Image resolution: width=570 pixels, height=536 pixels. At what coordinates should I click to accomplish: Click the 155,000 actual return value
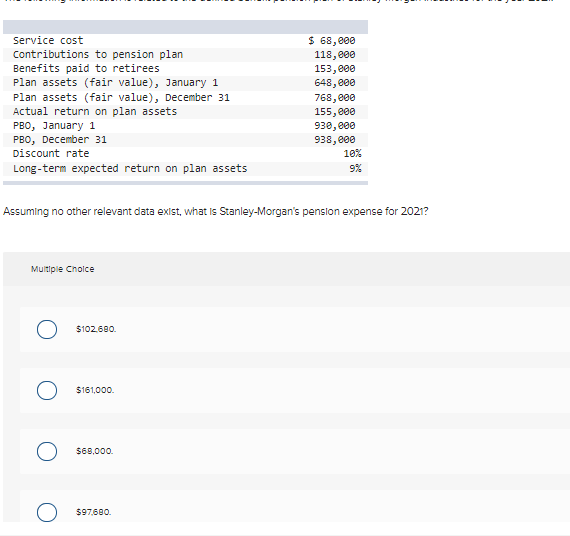335,111
